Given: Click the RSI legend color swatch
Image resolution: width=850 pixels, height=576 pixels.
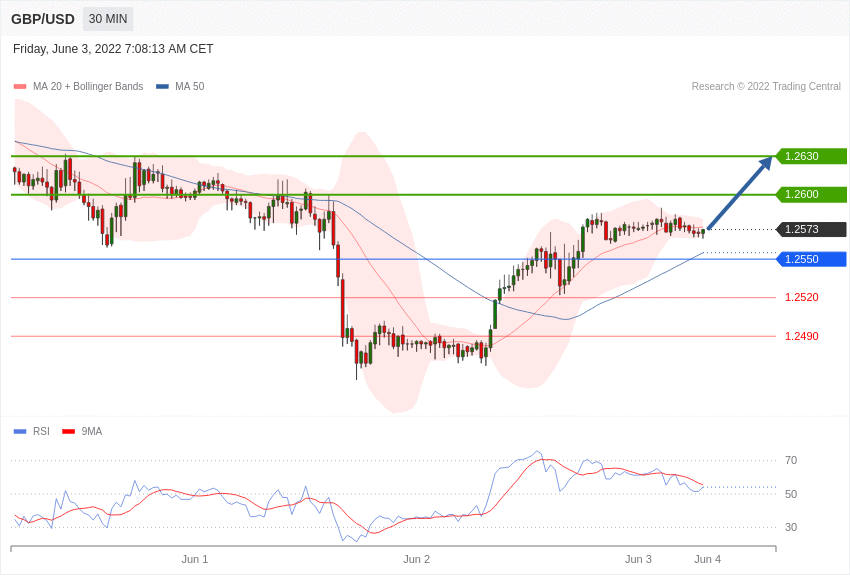Looking at the screenshot, I should (x=20, y=431).
